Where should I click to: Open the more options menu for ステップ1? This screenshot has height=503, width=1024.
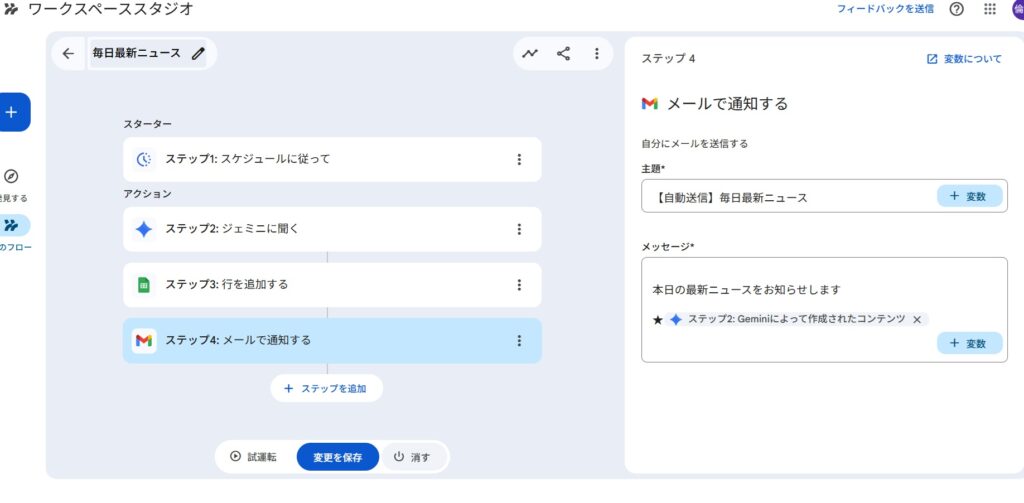[x=518, y=159]
